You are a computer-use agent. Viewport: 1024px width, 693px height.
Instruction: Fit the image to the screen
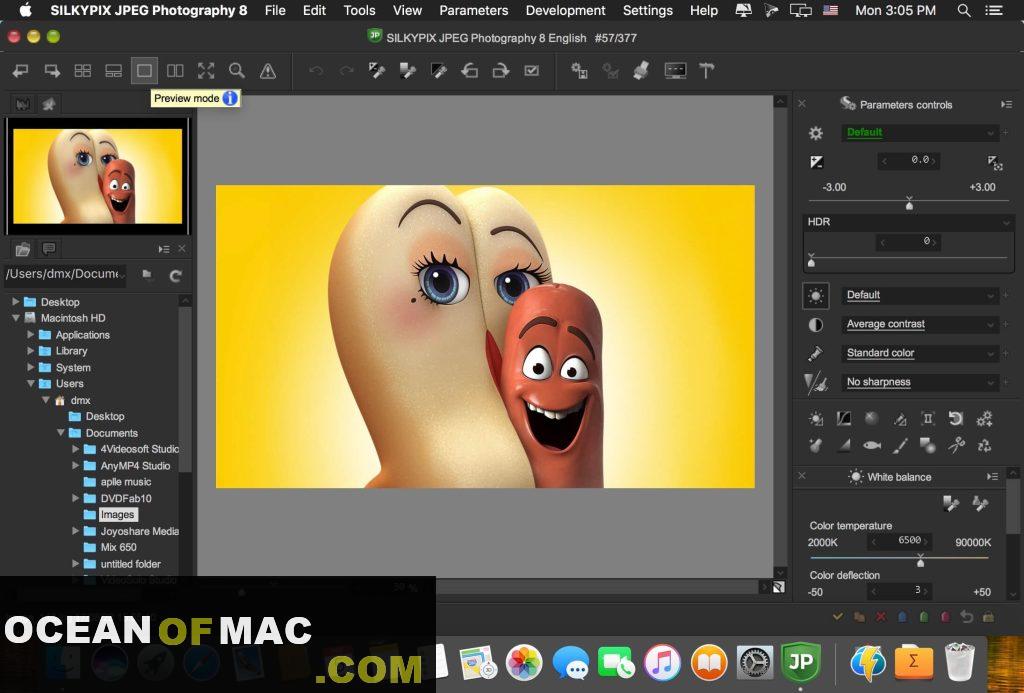coord(206,71)
